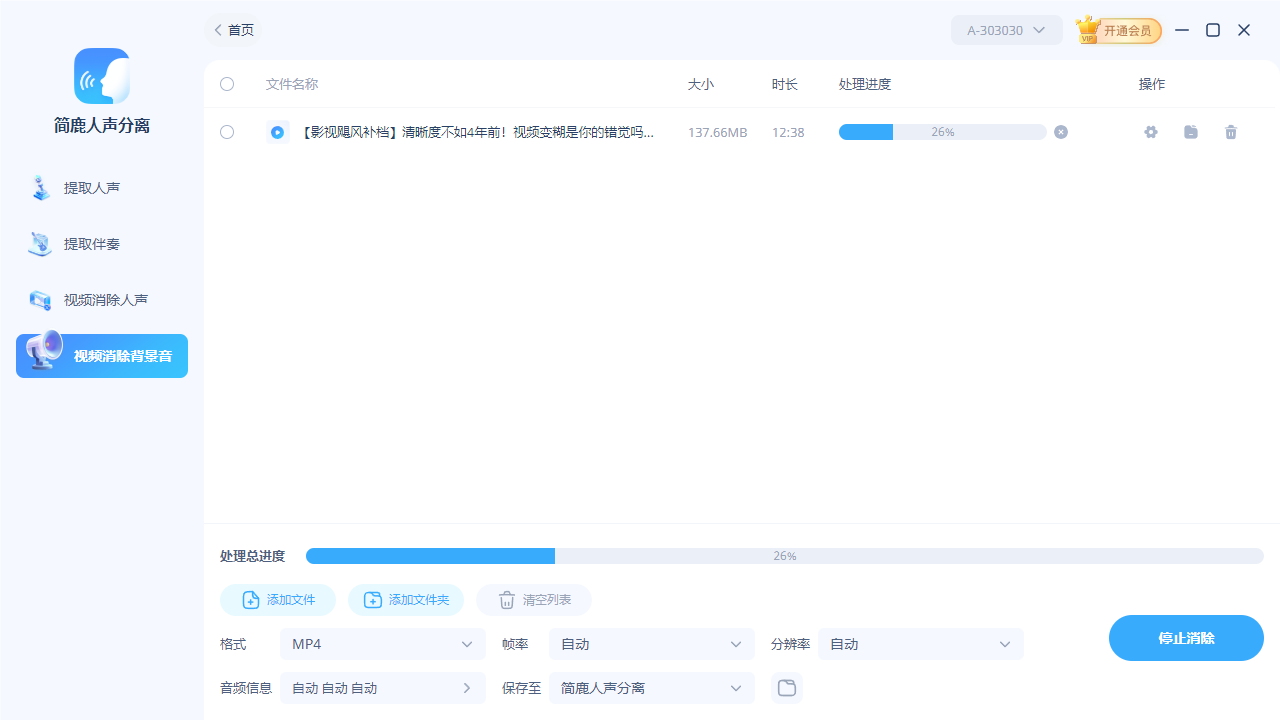1280x720 pixels.
Task: Toggle the blue radio indicator on the file row
Action: (277, 131)
